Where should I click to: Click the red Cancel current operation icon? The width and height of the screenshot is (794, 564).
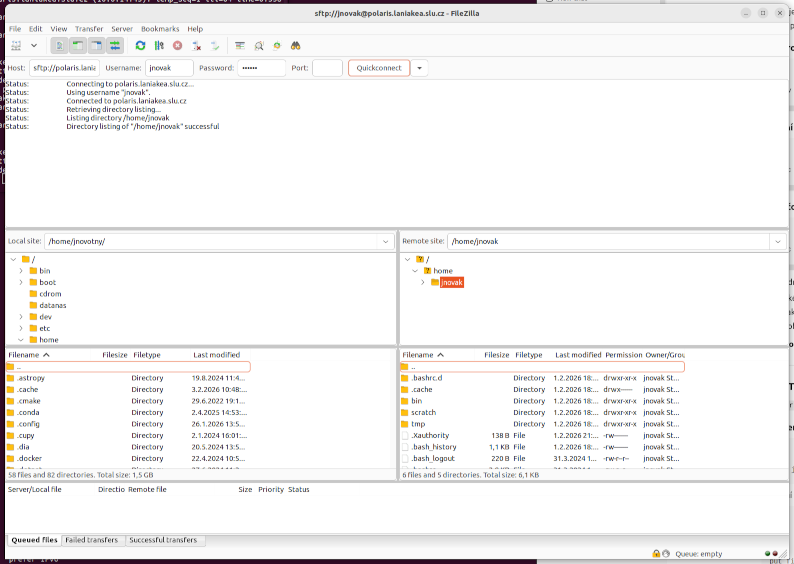tap(178, 46)
